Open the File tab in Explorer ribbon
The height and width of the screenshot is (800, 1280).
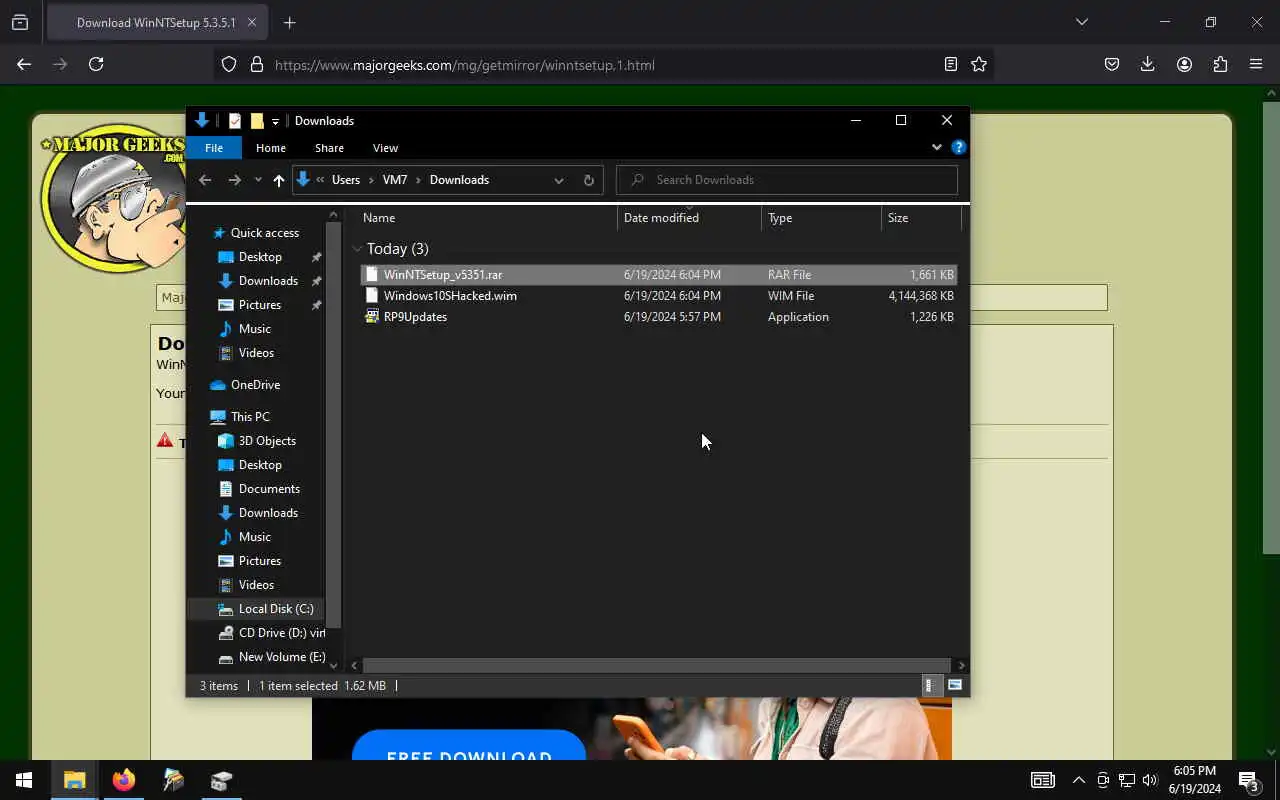pyautogui.click(x=213, y=148)
